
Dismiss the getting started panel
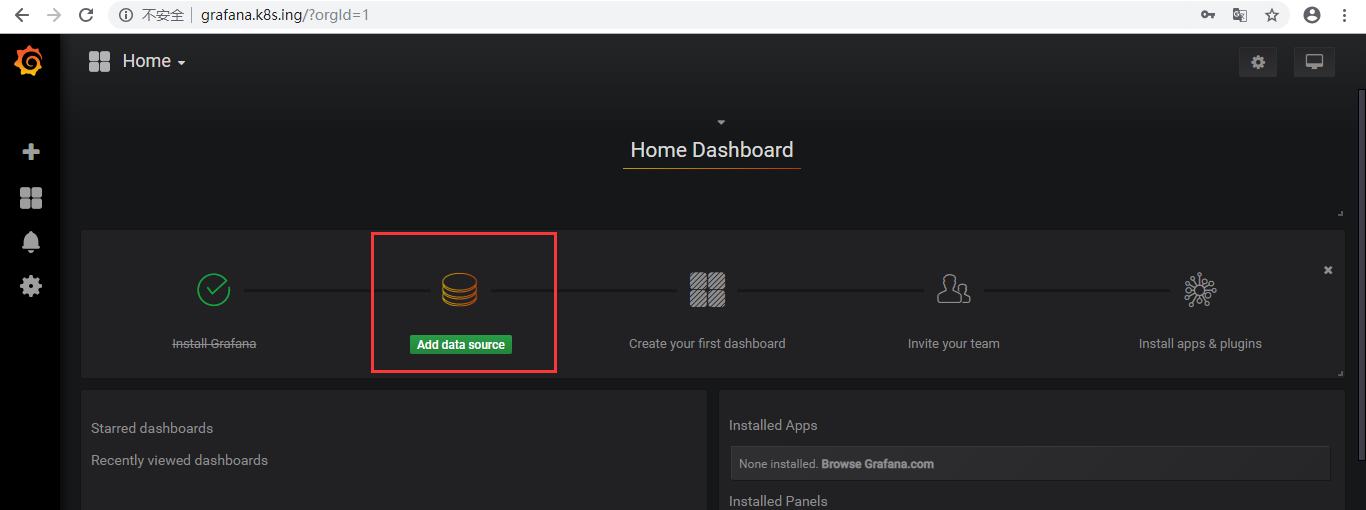[x=1328, y=270]
